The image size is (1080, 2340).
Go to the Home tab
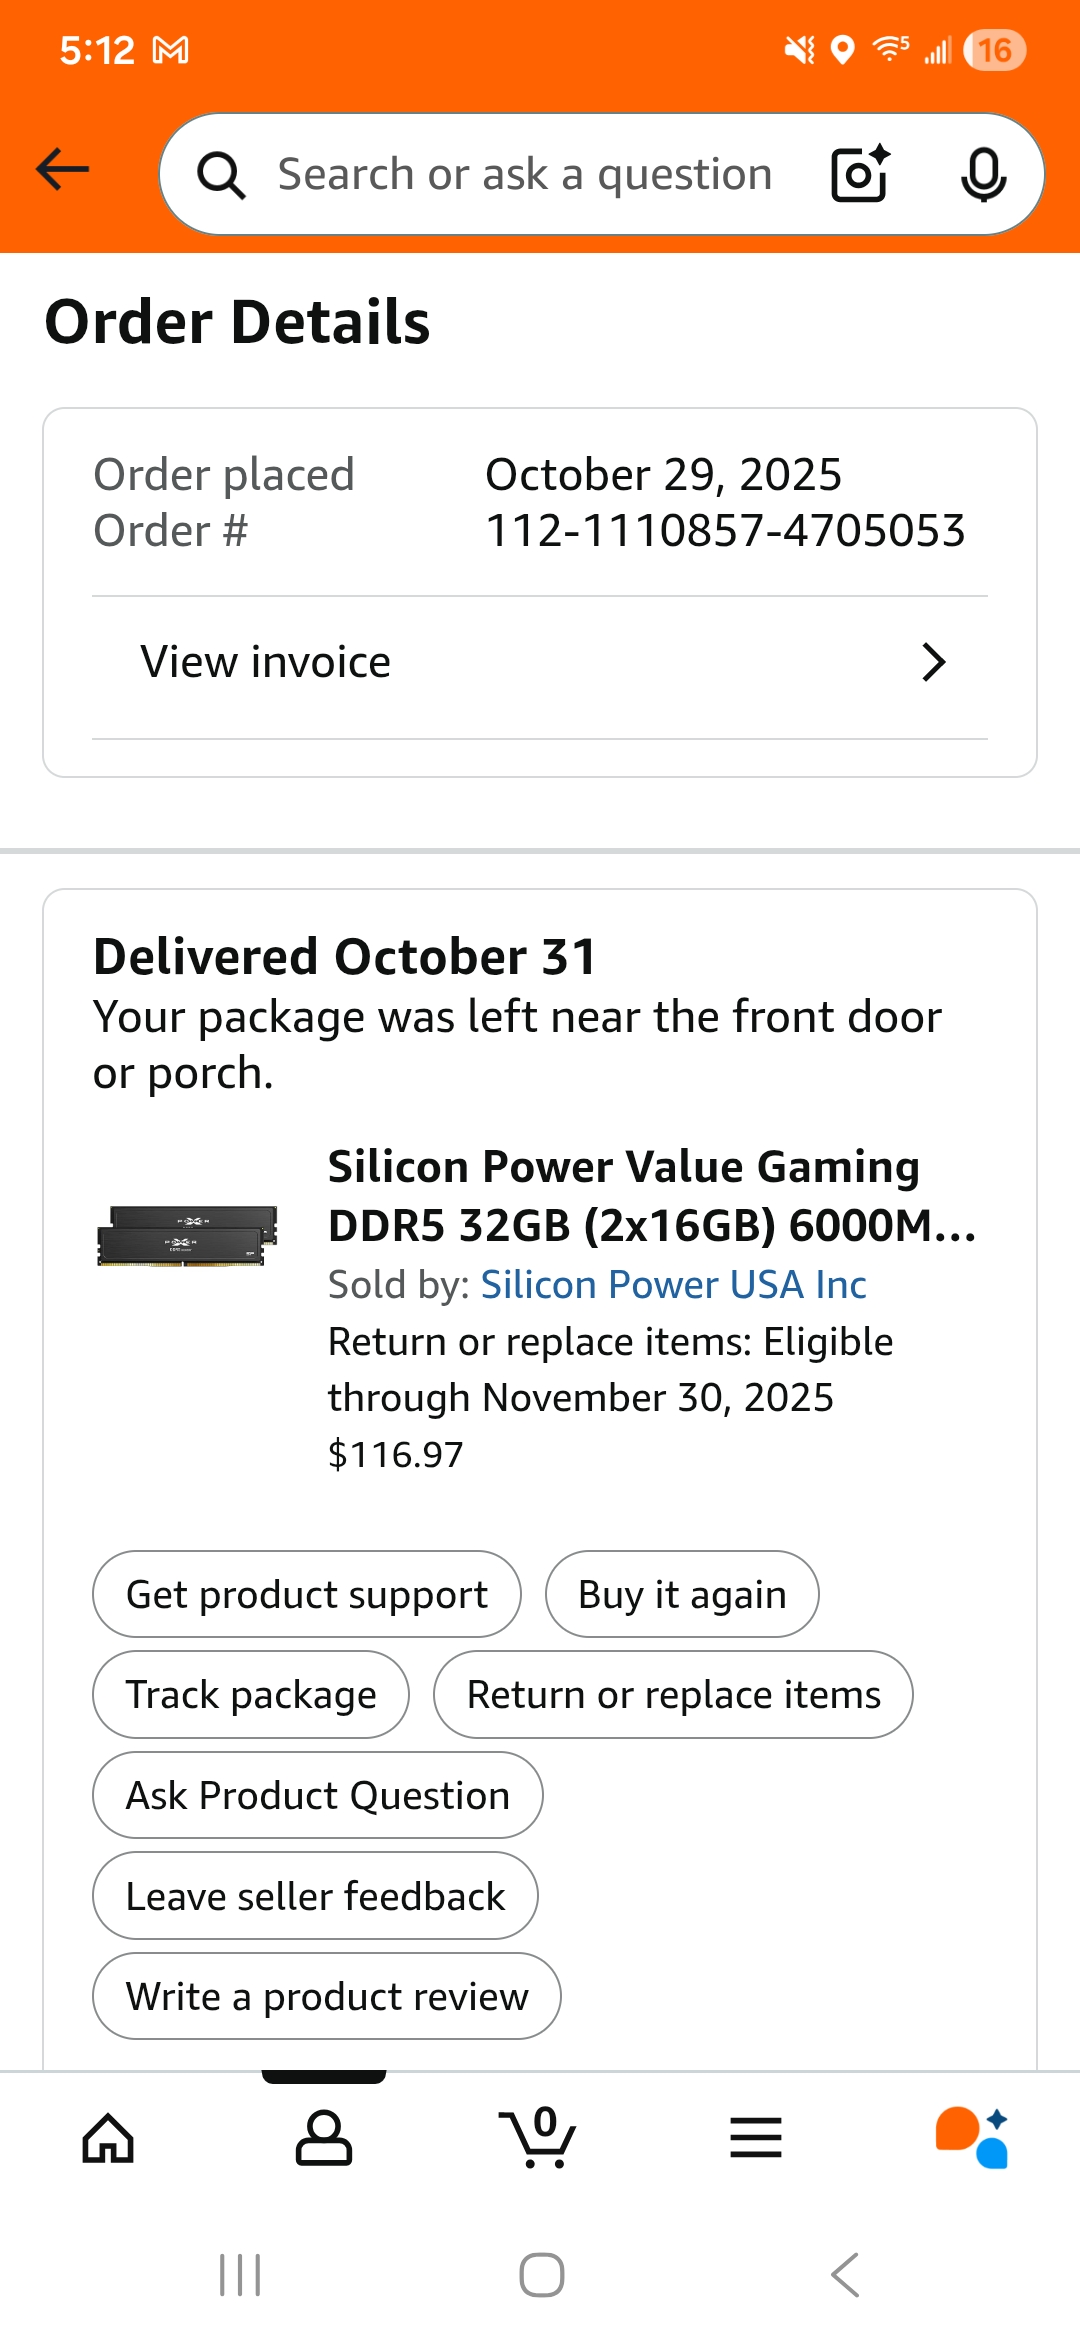tap(108, 2138)
